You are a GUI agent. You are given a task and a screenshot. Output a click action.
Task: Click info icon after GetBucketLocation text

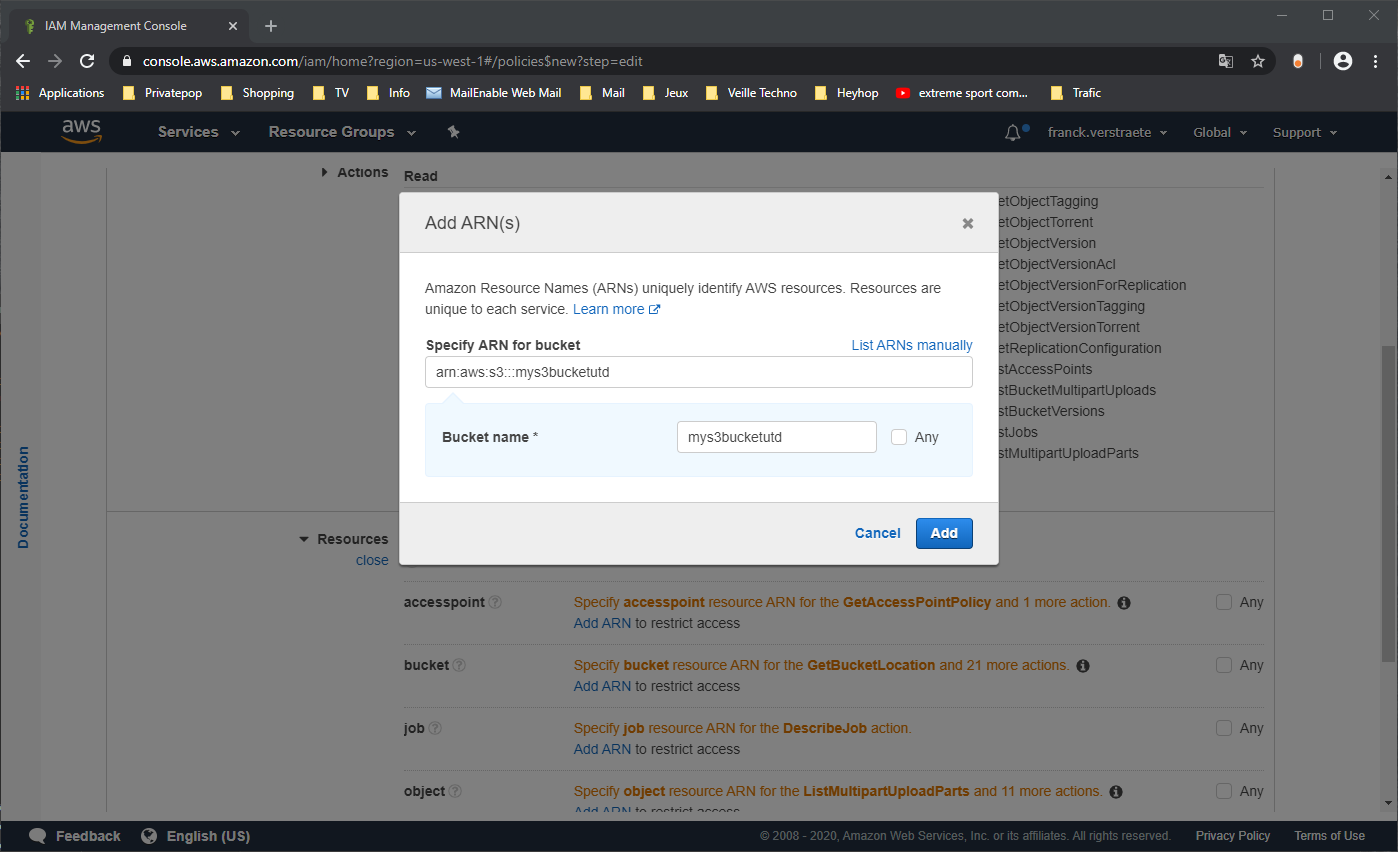coord(1083,666)
